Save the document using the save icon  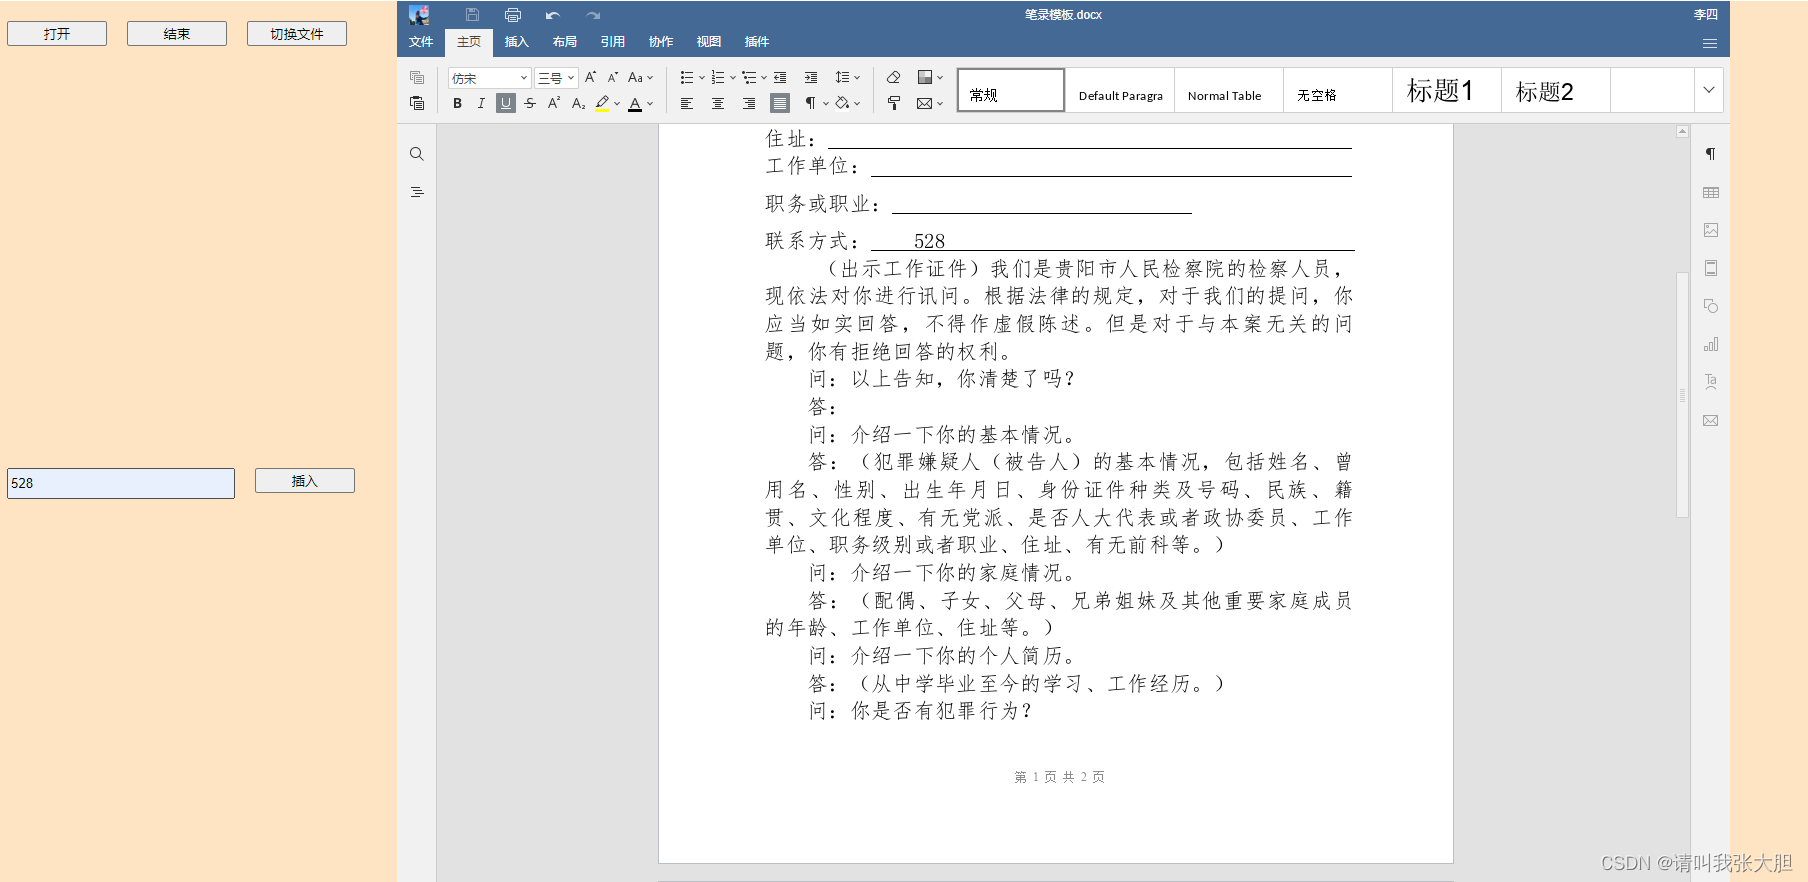(472, 15)
